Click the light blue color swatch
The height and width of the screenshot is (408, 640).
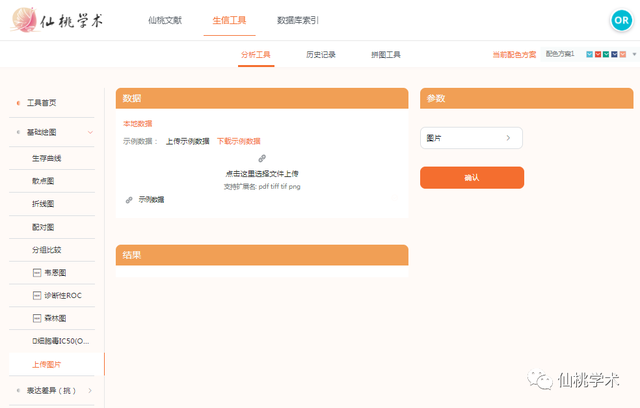[x=589, y=54]
